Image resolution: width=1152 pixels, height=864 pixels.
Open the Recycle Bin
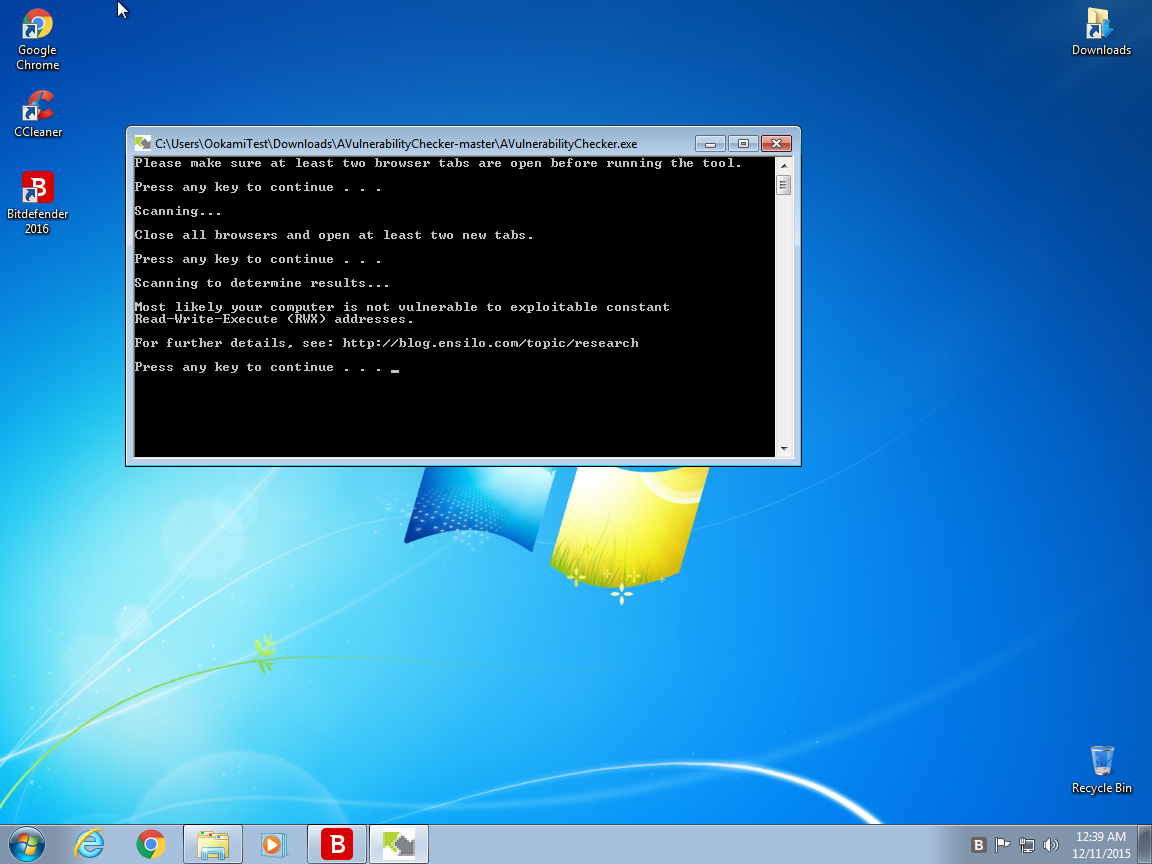(1101, 769)
